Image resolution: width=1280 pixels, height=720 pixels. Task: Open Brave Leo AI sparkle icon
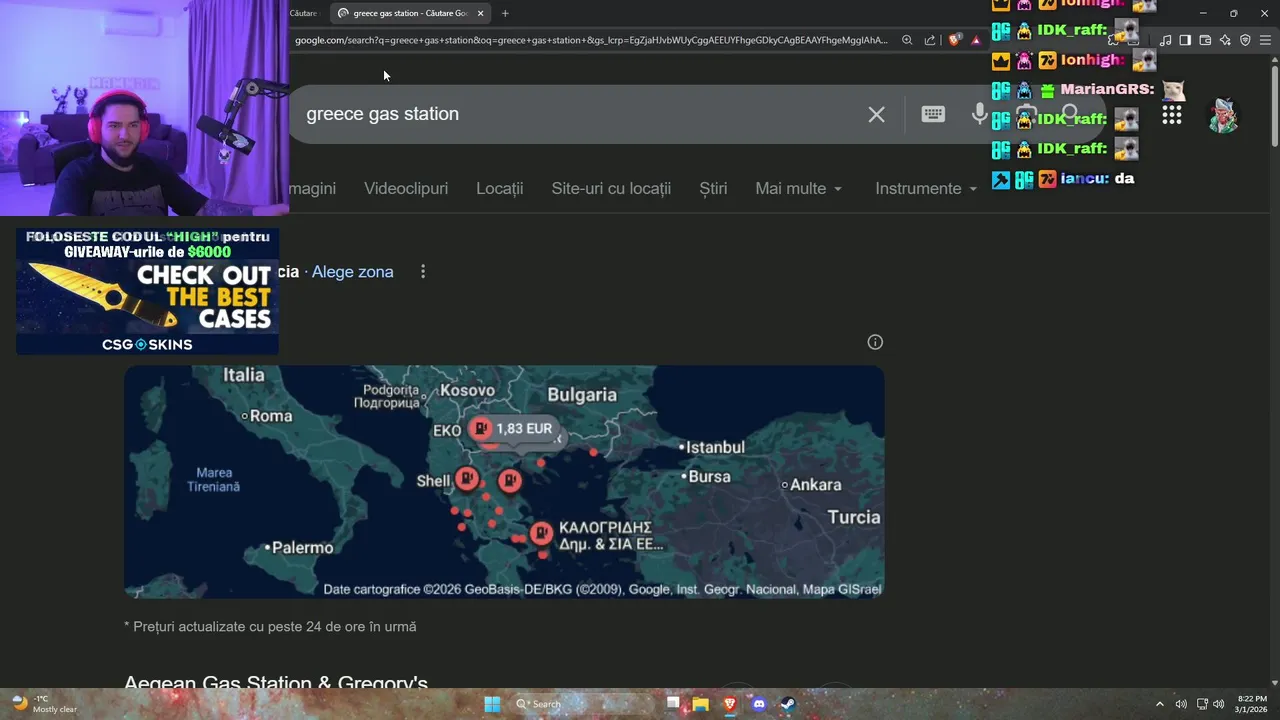tap(1225, 40)
